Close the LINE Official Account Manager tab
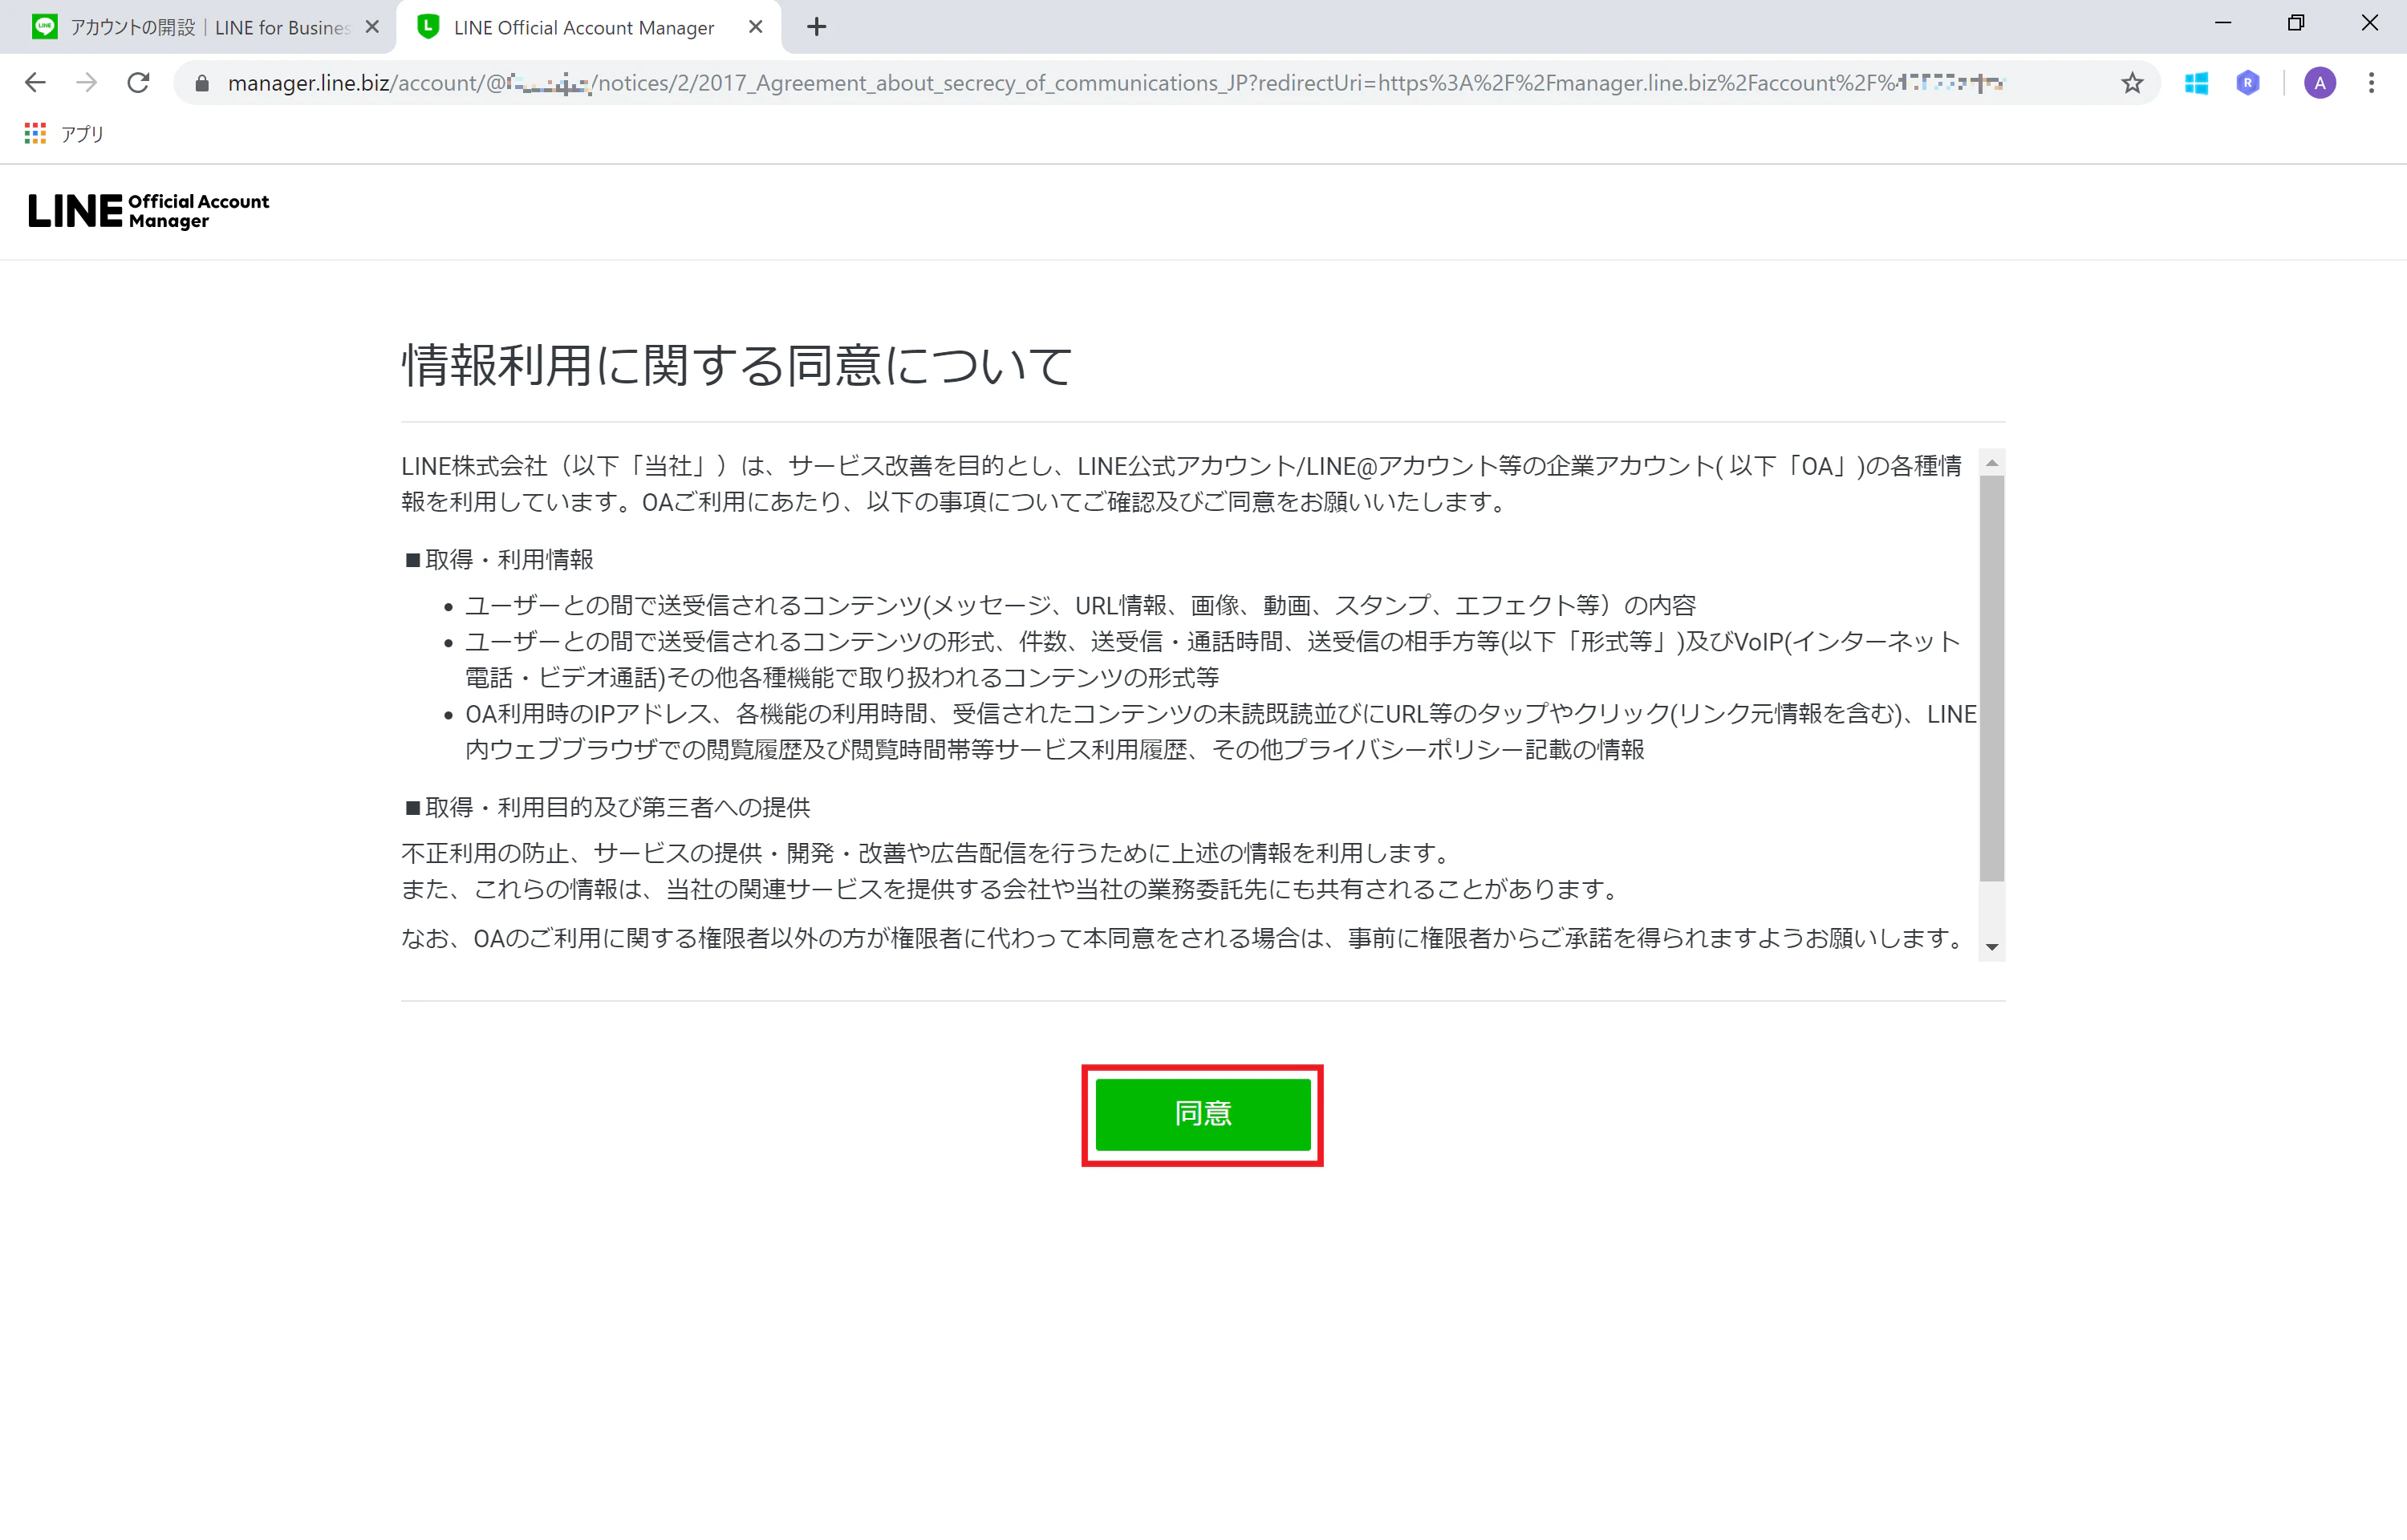 coord(756,27)
